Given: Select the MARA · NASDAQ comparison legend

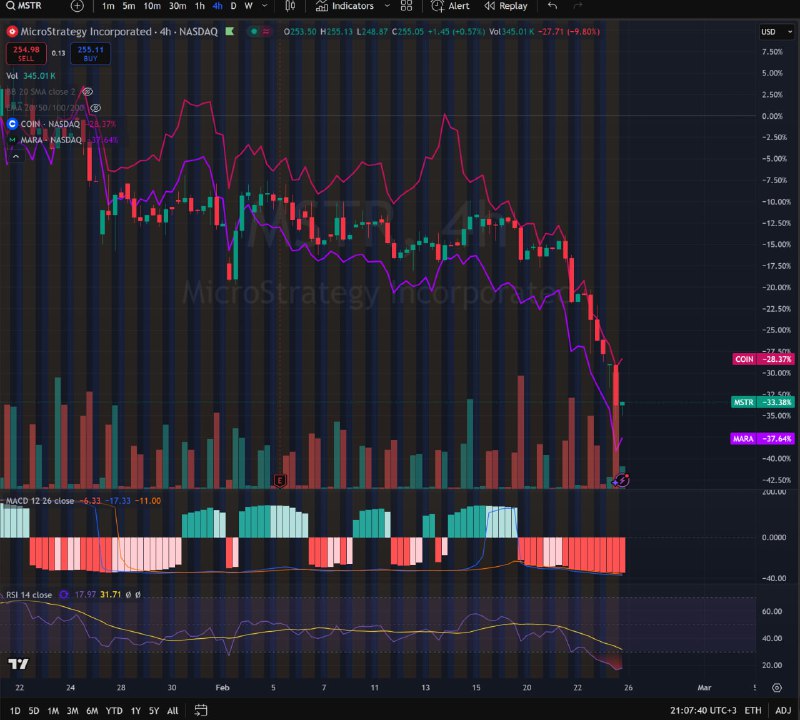Looking at the screenshot, I should pos(51,140).
